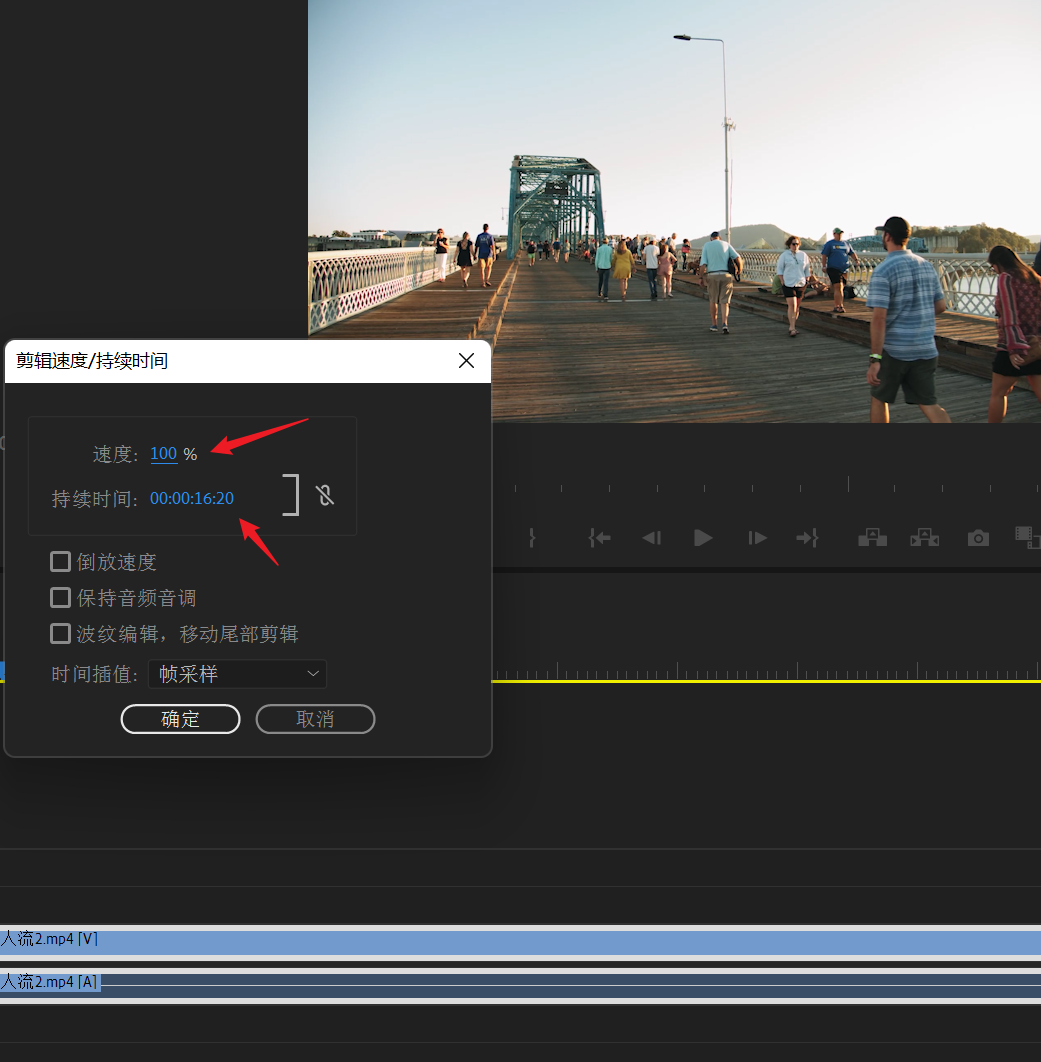
Task: Enable the 倒放速度 checkbox
Action: point(61,562)
